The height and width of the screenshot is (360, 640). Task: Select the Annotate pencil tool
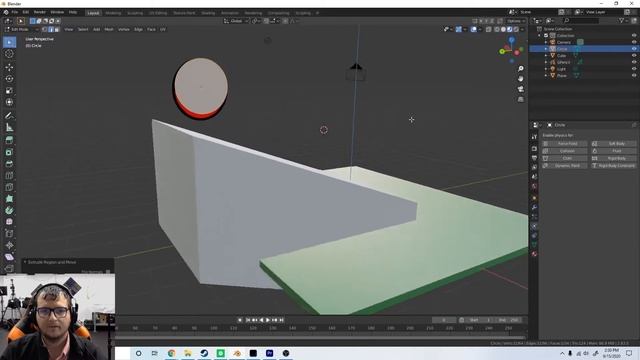9,116
